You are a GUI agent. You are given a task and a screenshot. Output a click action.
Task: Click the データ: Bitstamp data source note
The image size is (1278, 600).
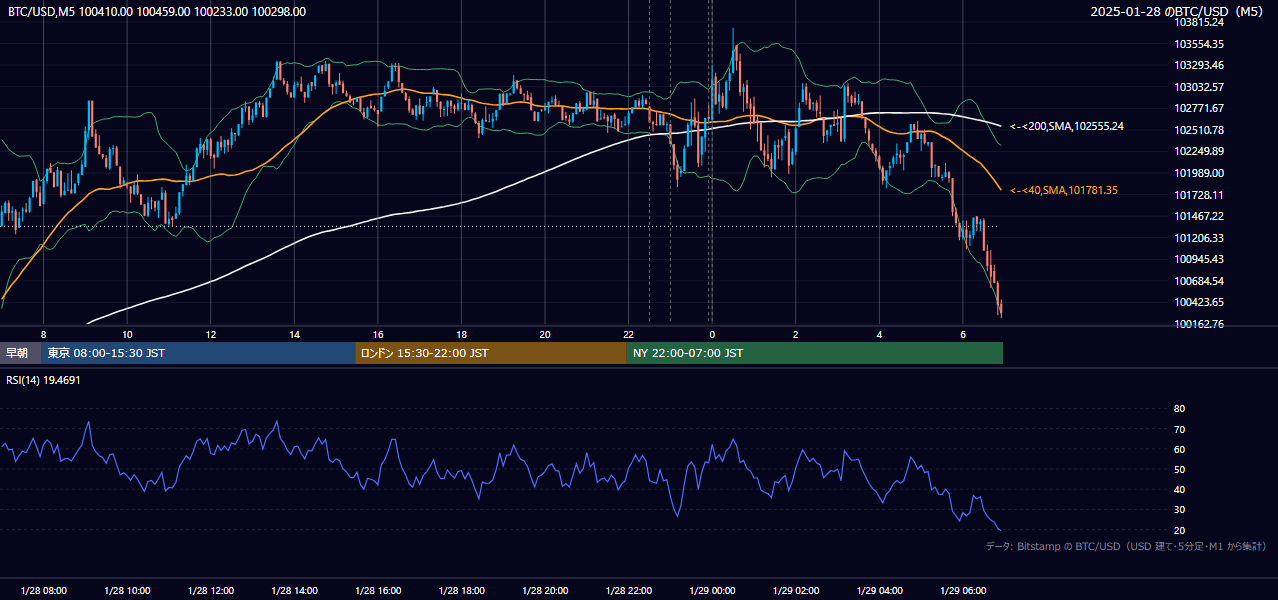tap(1126, 546)
